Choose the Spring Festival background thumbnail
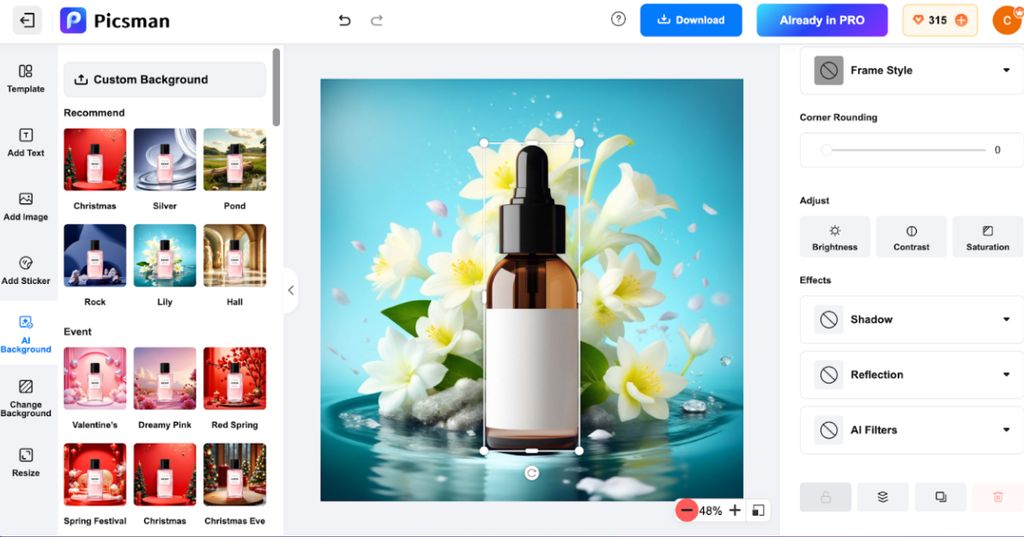The height and width of the screenshot is (537, 1024). pos(95,474)
